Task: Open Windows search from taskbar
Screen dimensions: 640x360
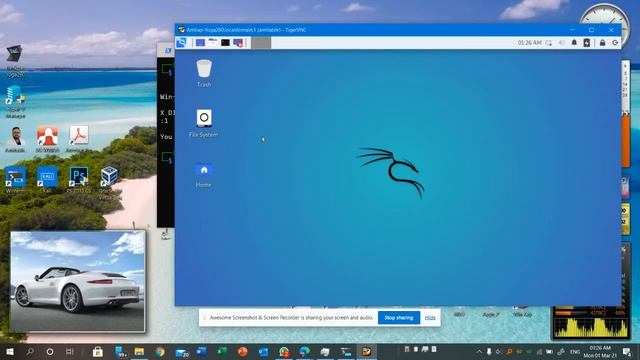Action: 30,351
